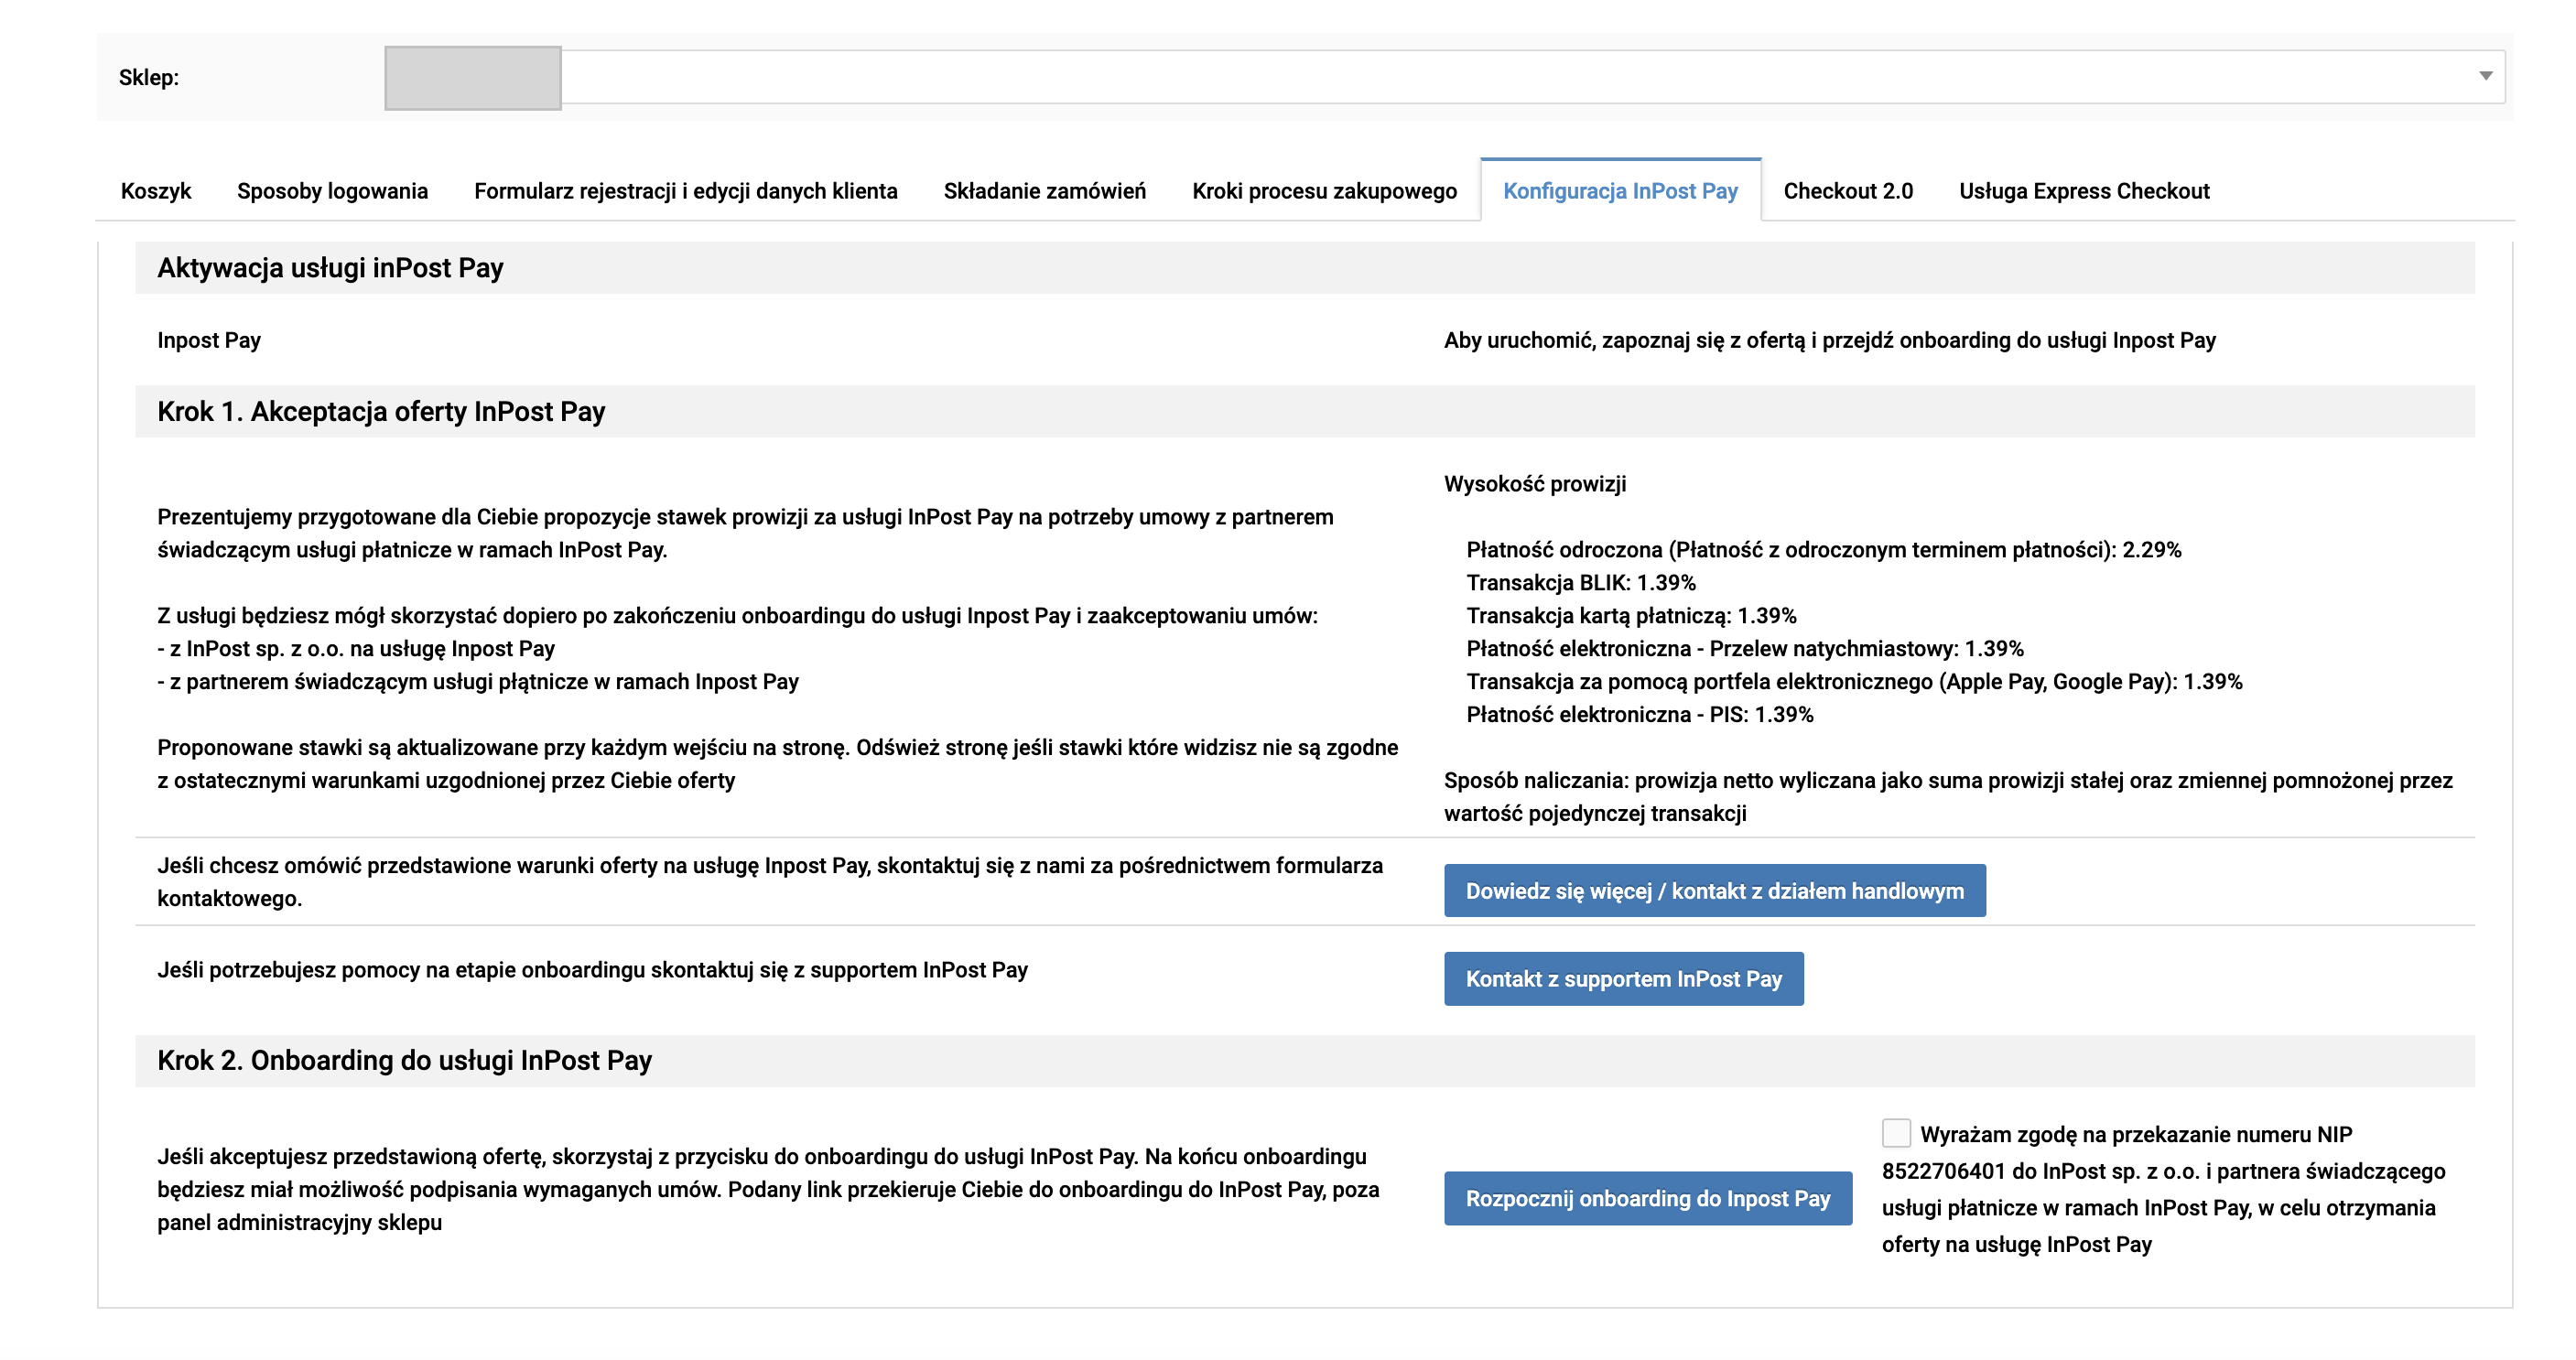Select Formularz rejestracji i edycji danych klienta tab

click(x=686, y=191)
